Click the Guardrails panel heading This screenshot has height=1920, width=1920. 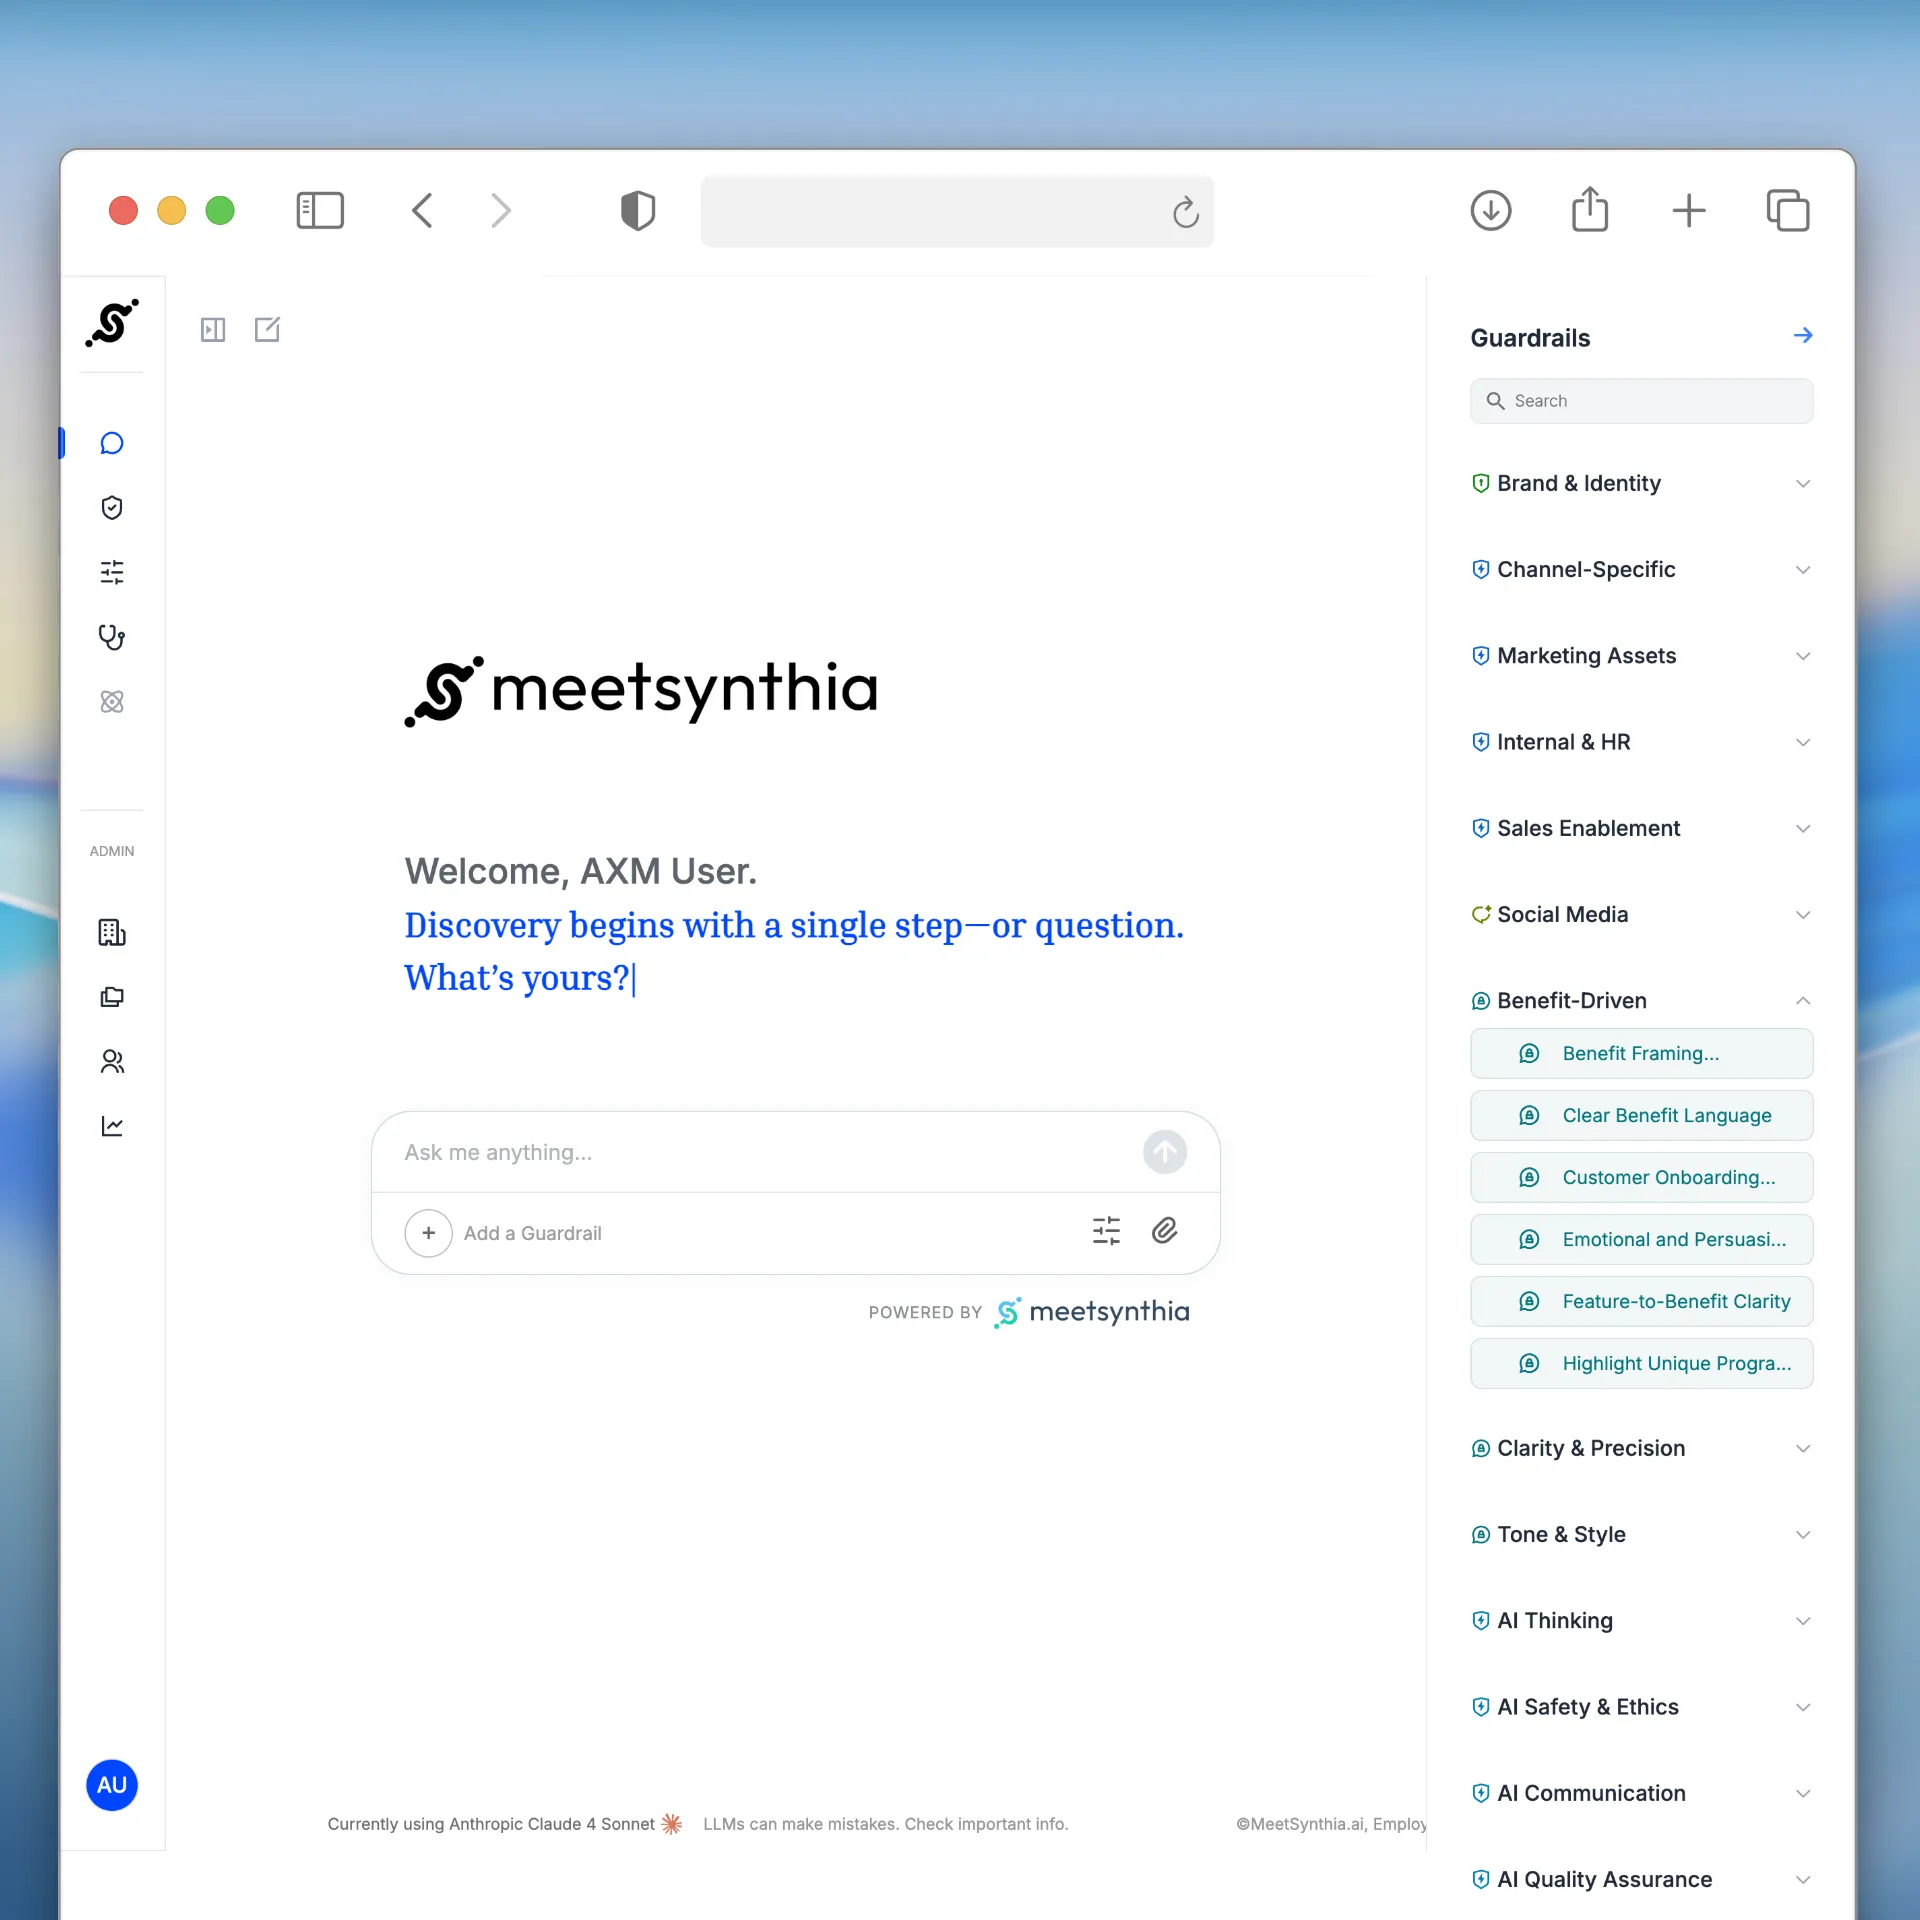pos(1530,338)
